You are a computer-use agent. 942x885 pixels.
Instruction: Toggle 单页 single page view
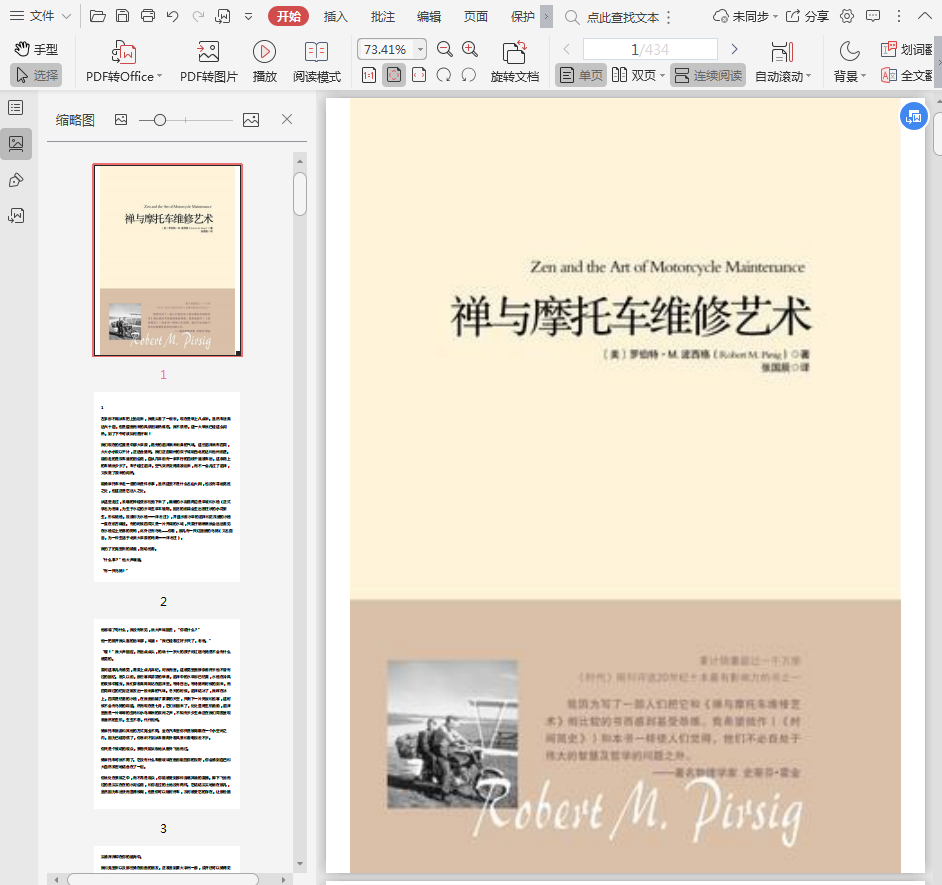[581, 75]
